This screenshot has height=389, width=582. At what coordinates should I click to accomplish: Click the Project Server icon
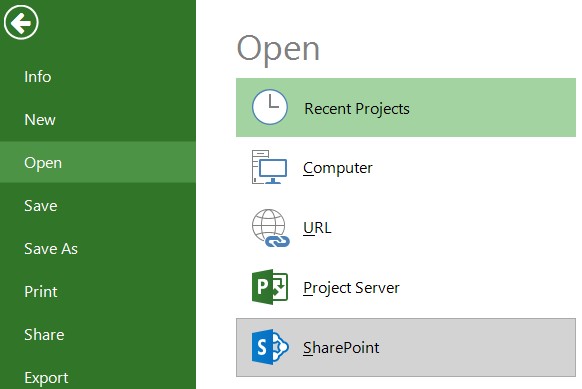(270, 287)
